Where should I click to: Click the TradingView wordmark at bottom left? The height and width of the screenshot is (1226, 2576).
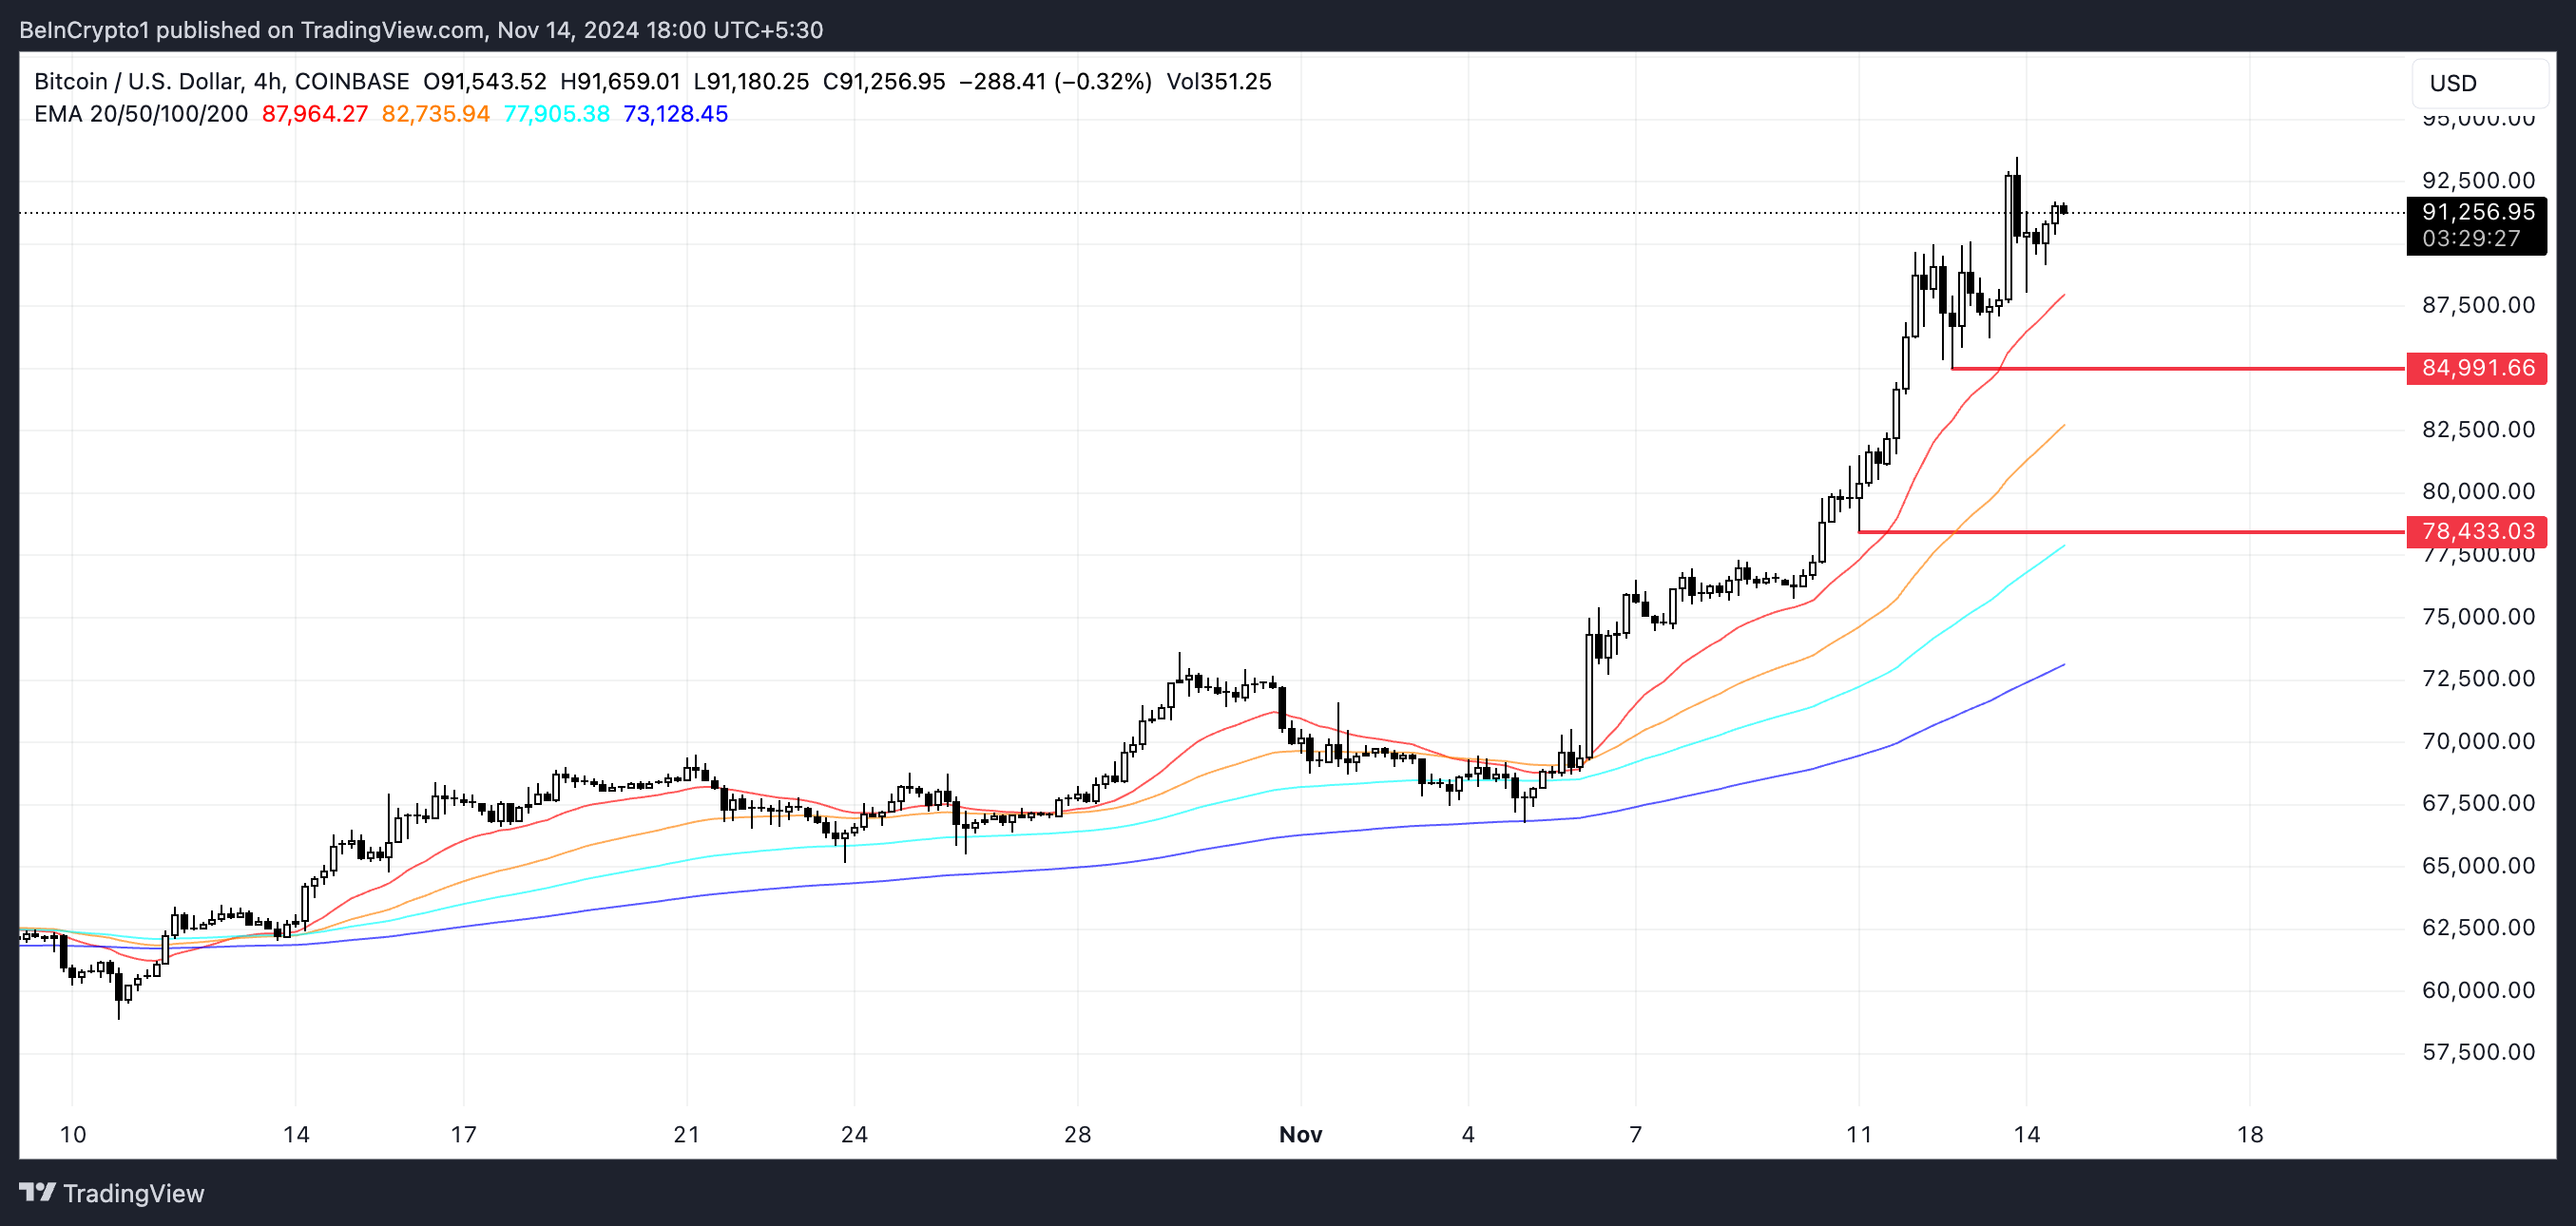pos(133,1193)
